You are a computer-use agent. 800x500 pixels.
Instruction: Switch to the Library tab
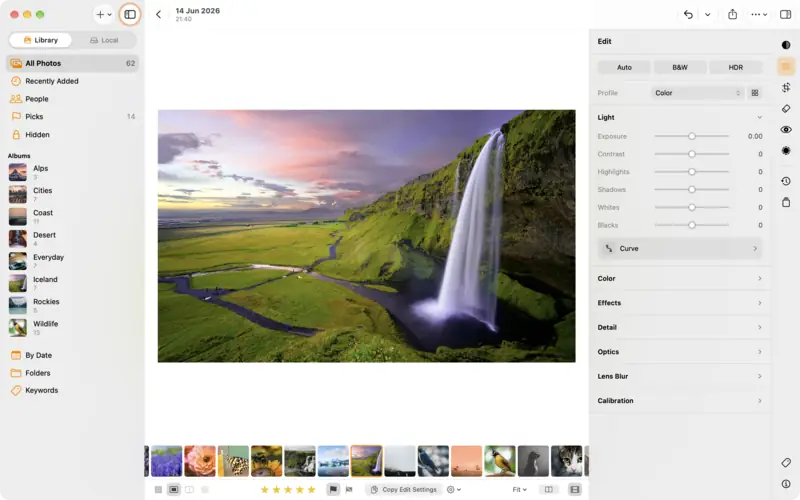click(41, 40)
